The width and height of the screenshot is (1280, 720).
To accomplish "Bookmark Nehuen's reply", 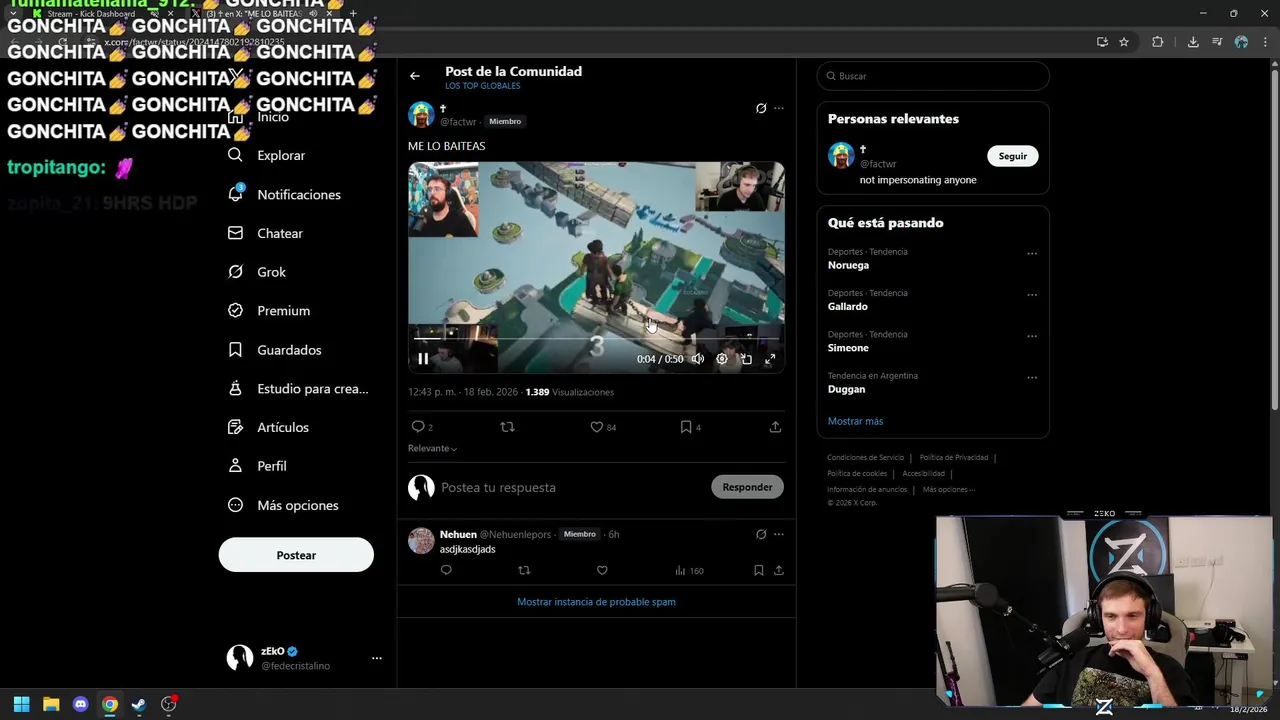I will (758, 570).
